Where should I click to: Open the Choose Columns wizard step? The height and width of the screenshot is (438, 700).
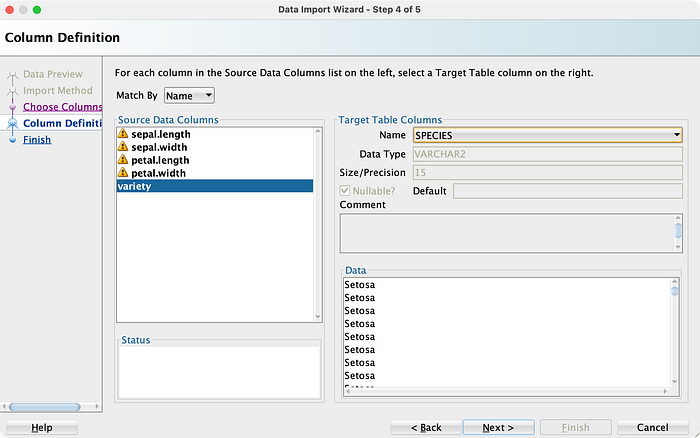point(62,107)
